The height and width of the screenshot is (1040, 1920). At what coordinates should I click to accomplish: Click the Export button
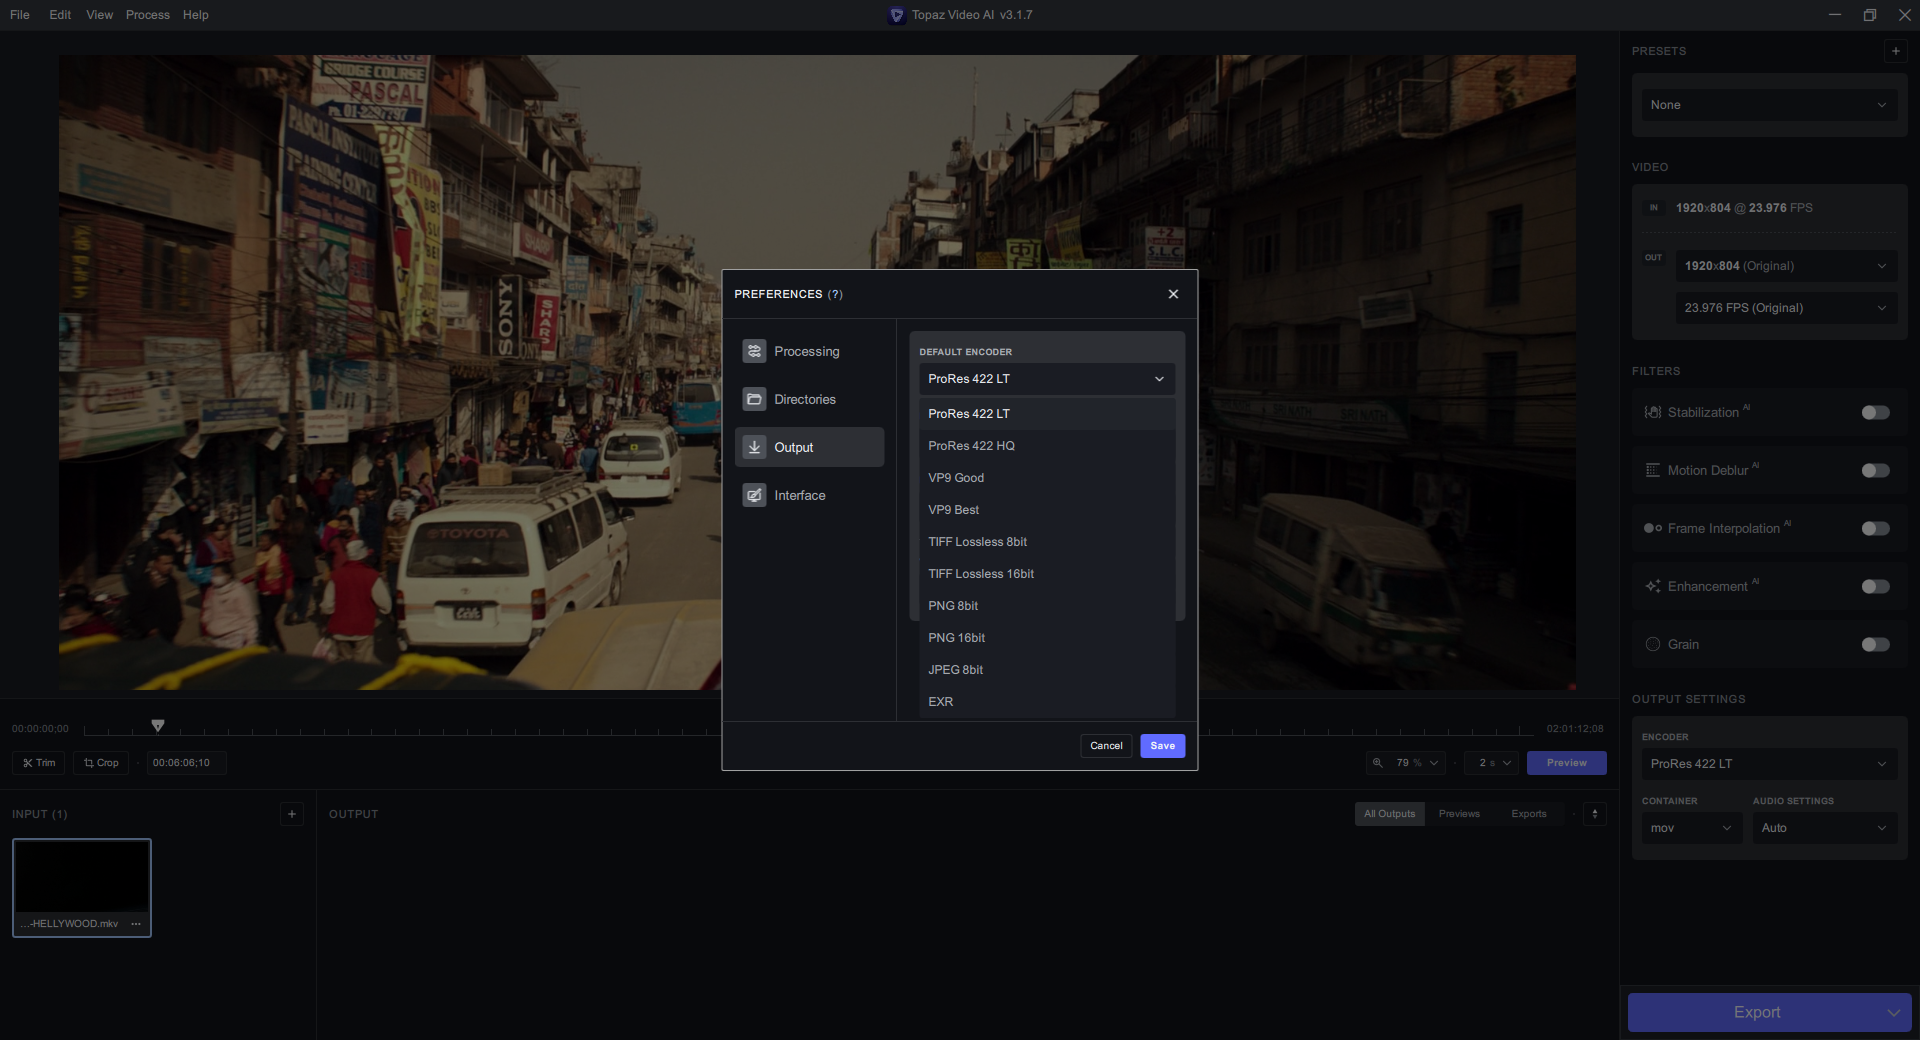coord(1756,1012)
